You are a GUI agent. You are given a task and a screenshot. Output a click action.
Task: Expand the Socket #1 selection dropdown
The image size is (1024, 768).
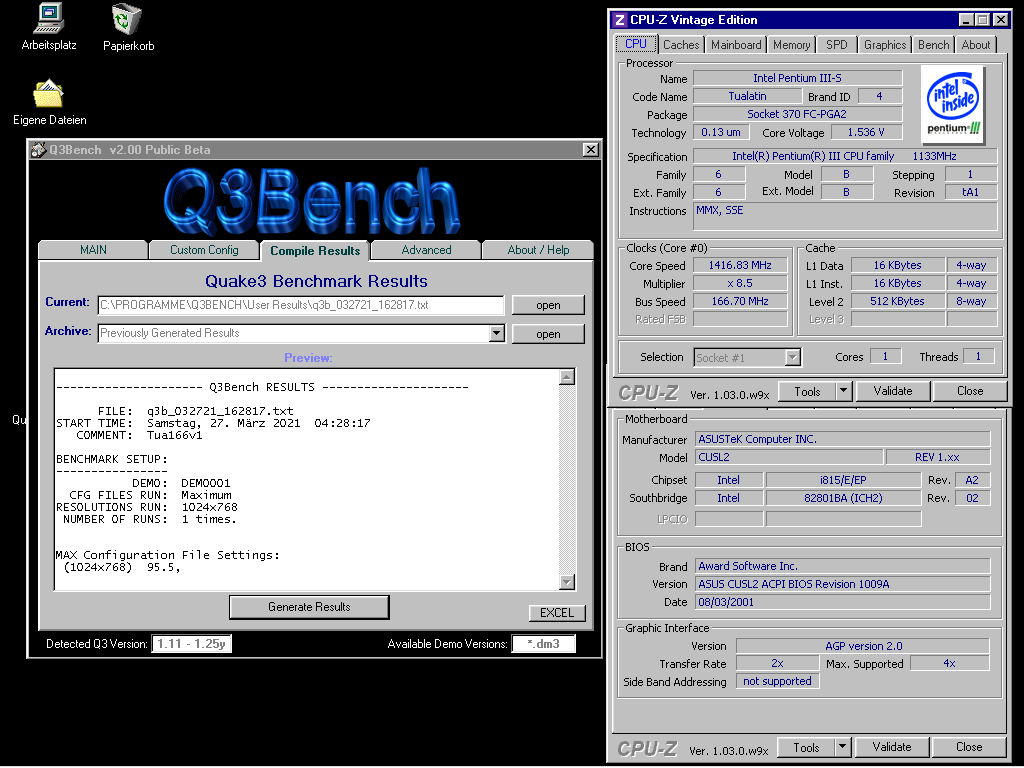tap(792, 357)
